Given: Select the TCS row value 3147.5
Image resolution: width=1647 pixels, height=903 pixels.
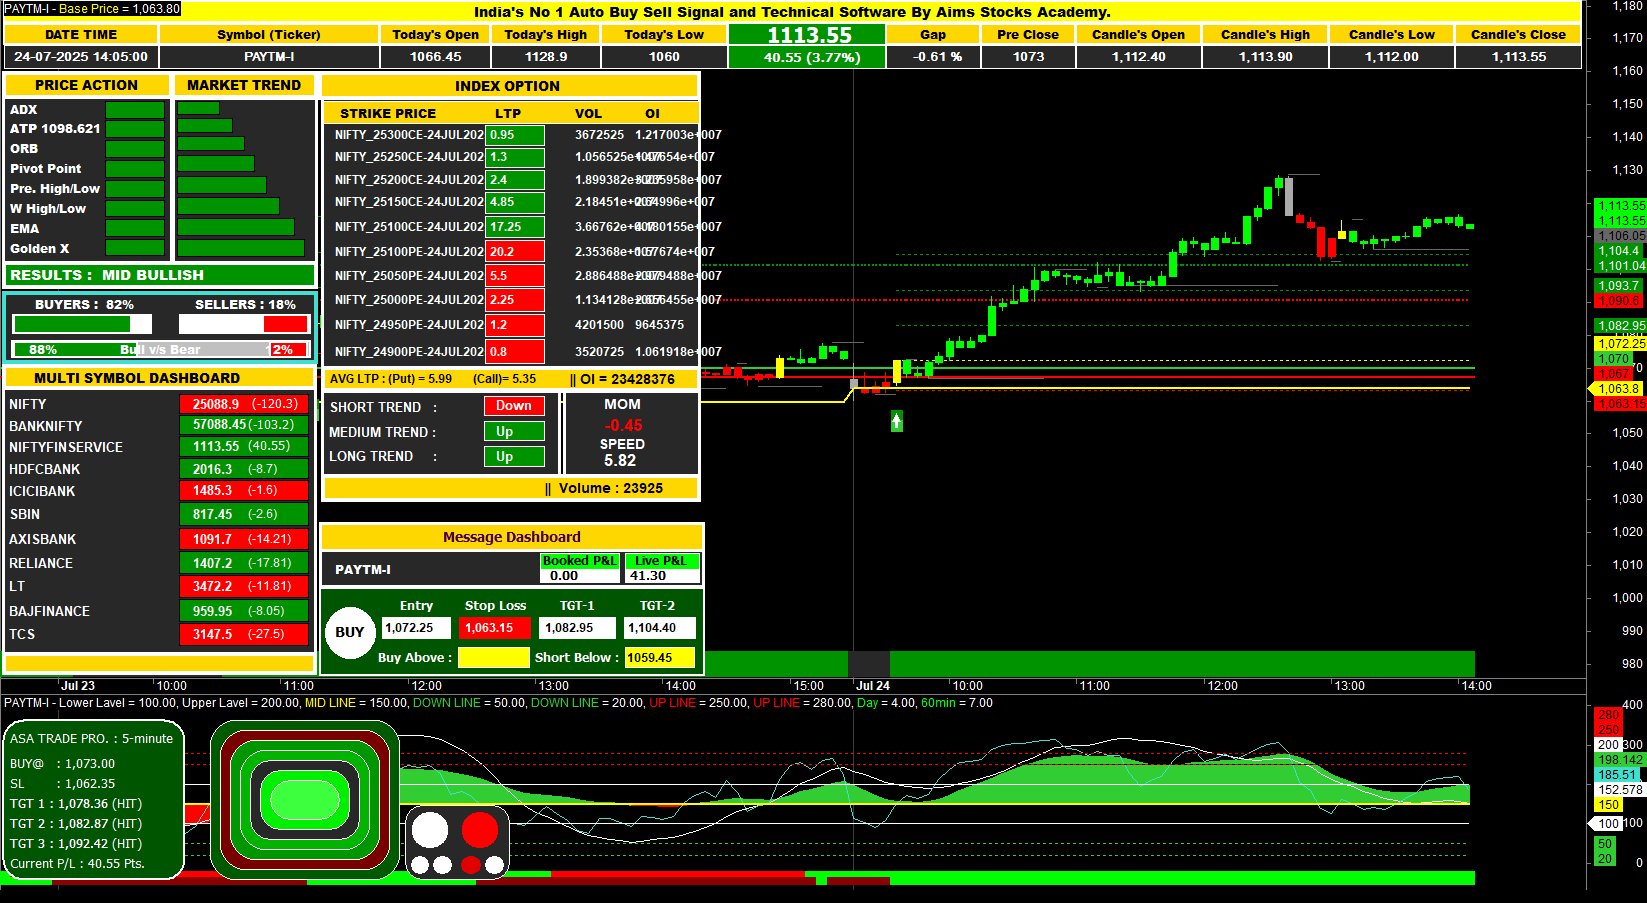Looking at the screenshot, I should 243,634.
